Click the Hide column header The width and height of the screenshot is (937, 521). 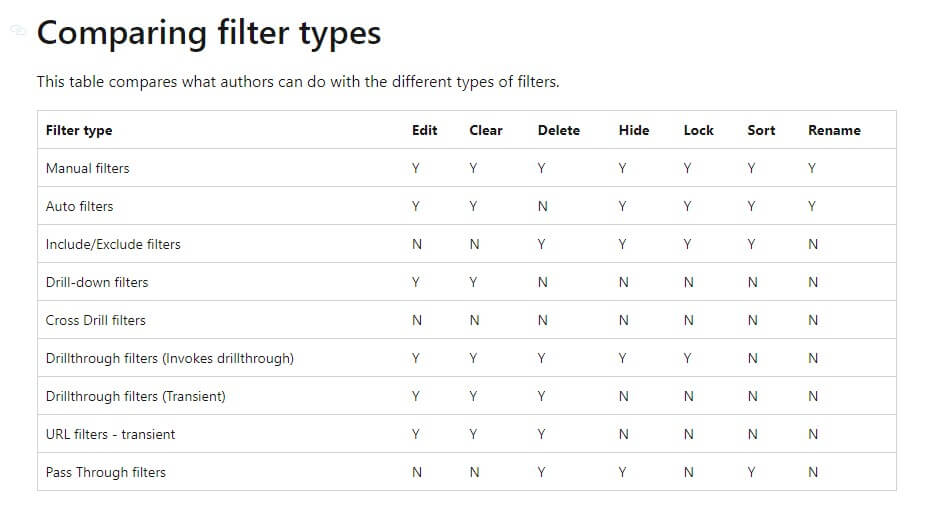pyautogui.click(x=634, y=130)
